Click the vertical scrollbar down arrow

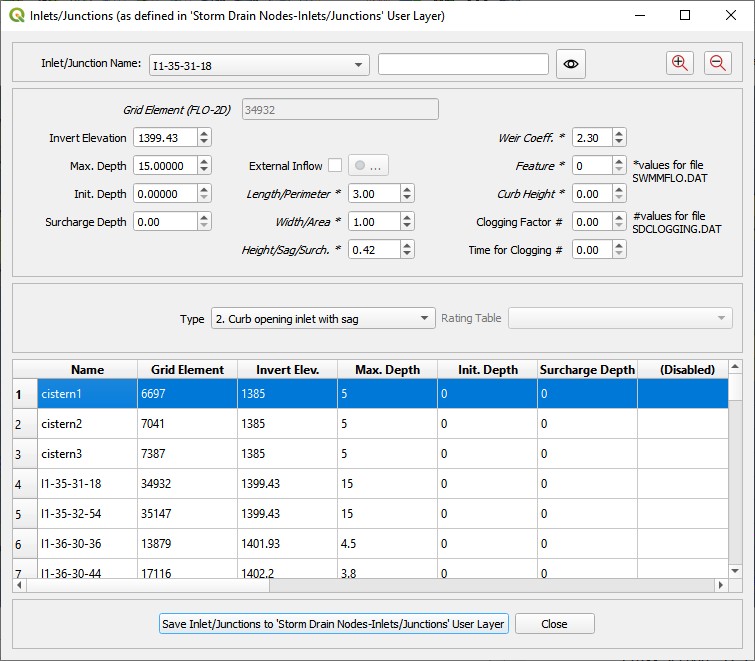[x=735, y=571]
